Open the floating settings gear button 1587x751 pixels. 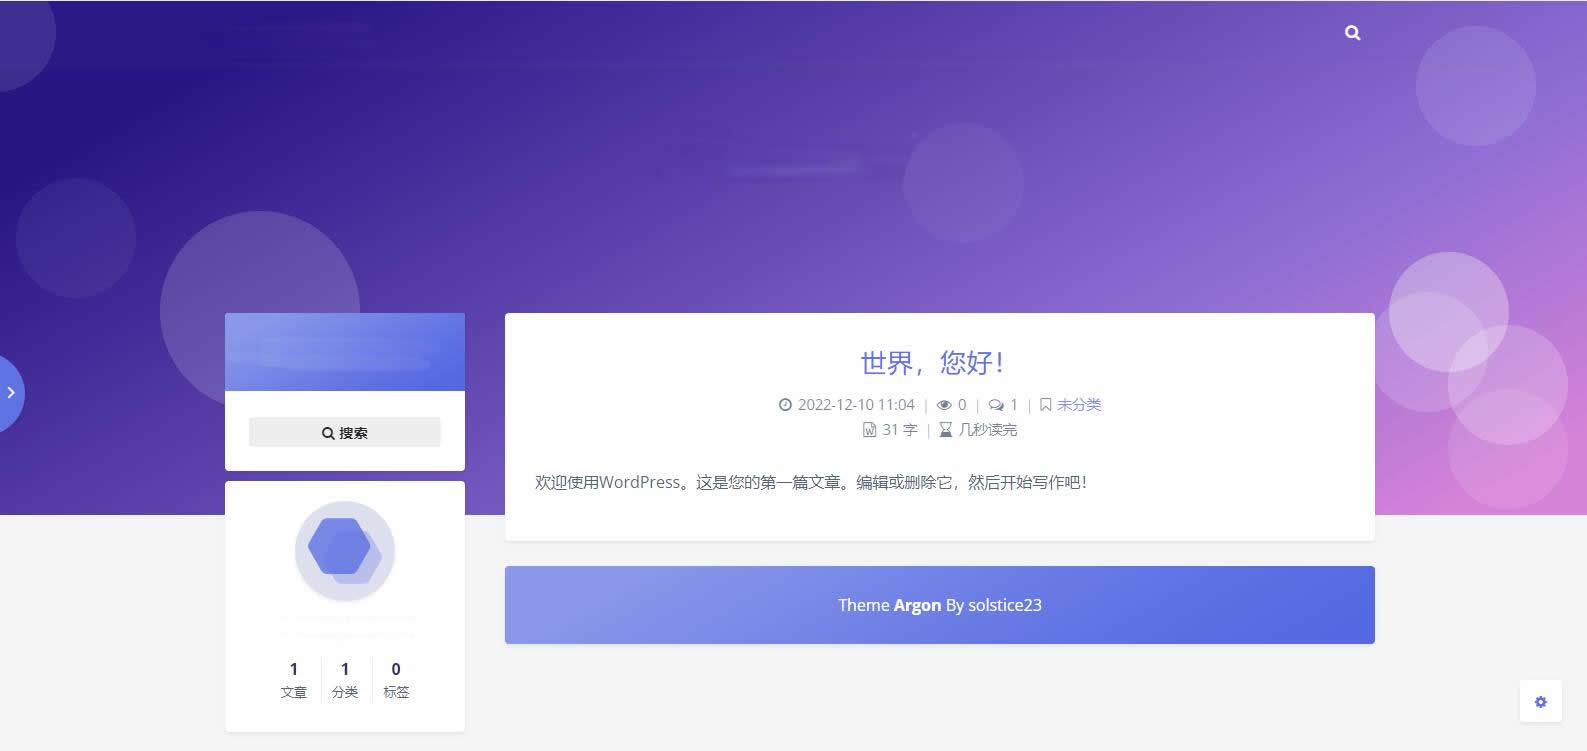coord(1540,702)
